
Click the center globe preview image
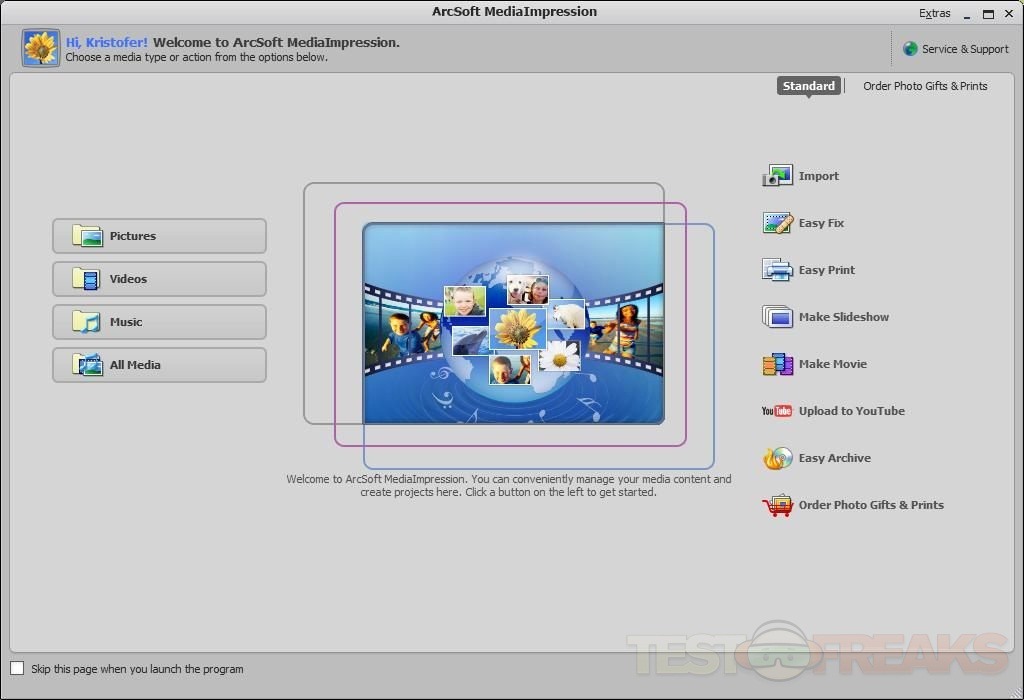[x=512, y=322]
